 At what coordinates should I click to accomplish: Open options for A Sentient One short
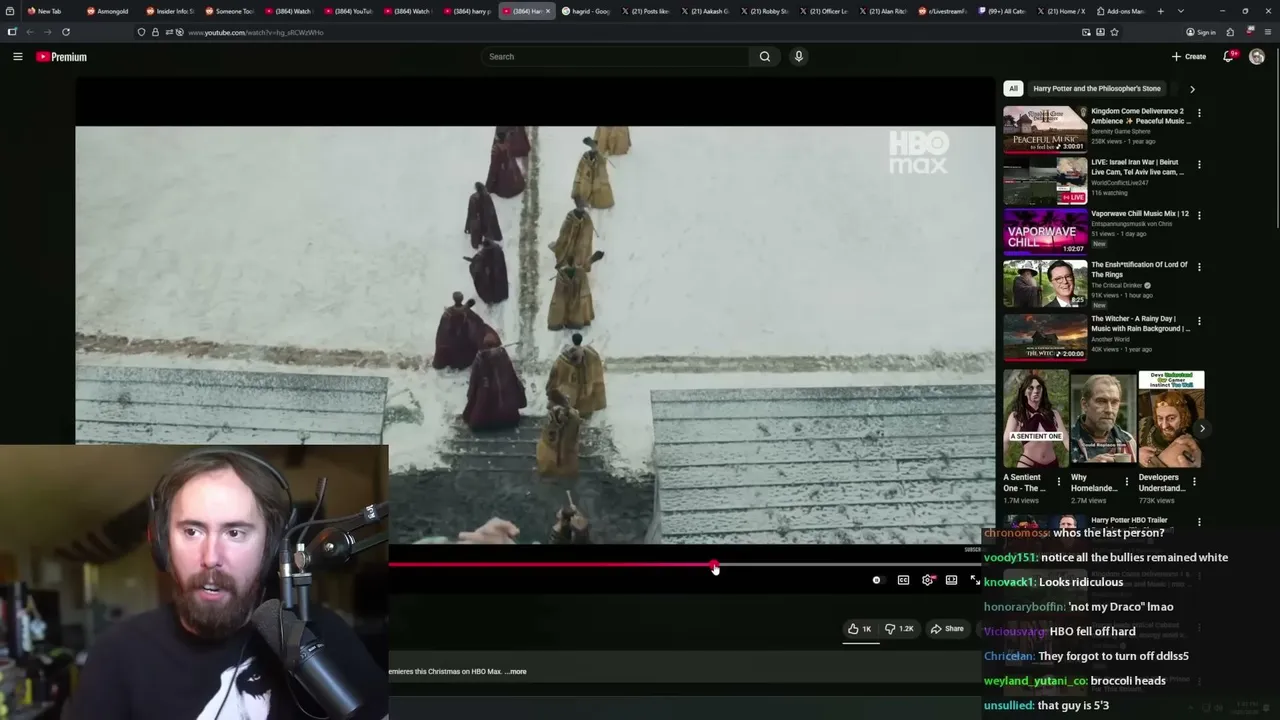pos(1059,481)
